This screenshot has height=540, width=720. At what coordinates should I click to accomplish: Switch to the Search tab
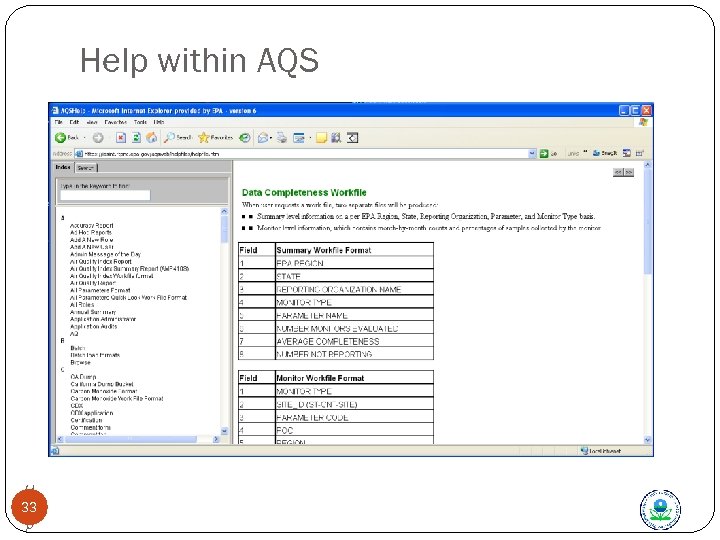(86, 168)
